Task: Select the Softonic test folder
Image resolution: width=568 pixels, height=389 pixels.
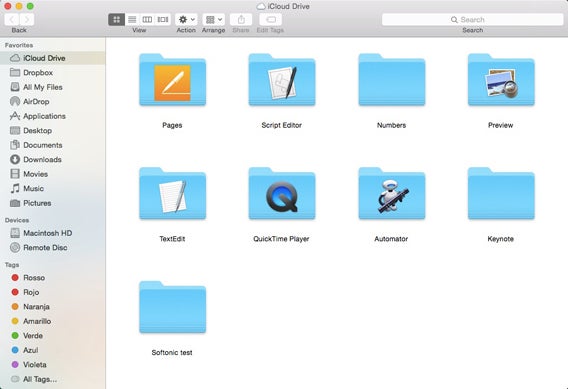Action: [x=172, y=307]
